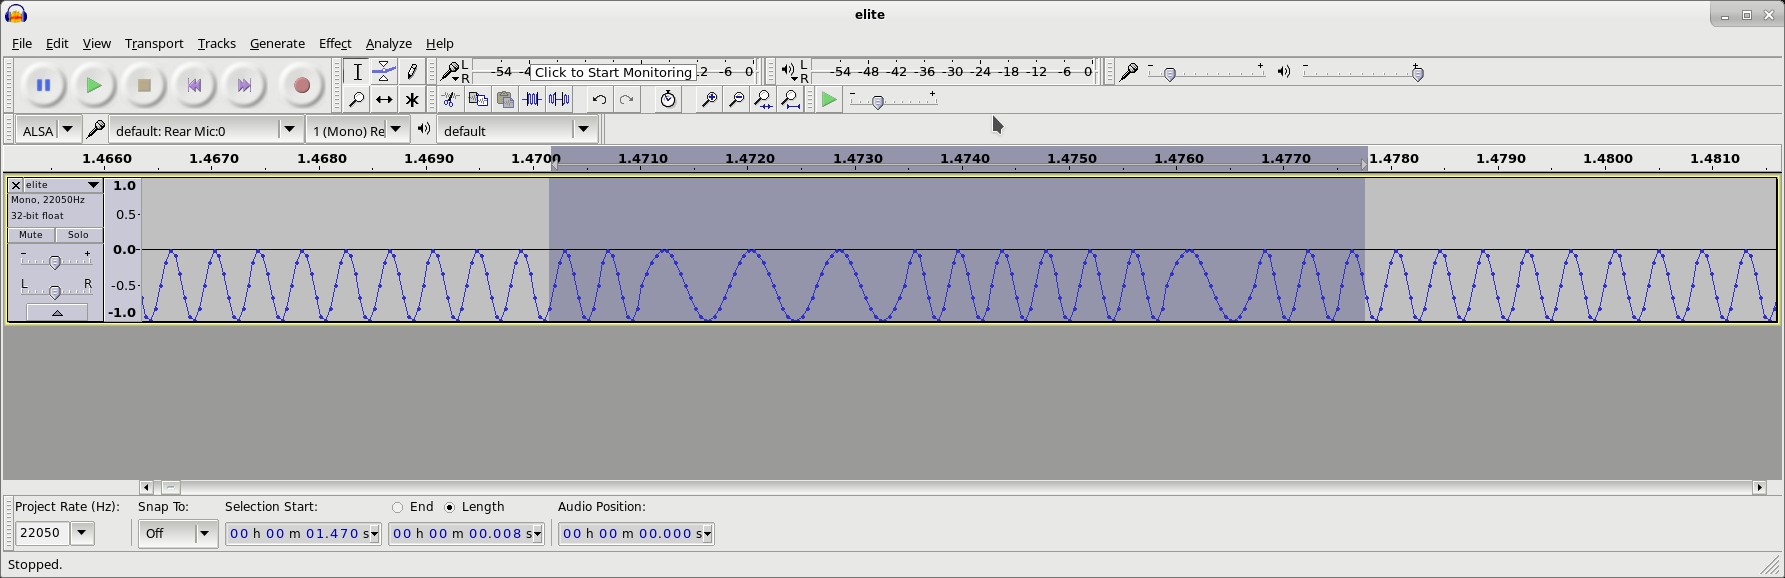
Task: Click the horizontal scrollbar left arrow
Action: 146,487
